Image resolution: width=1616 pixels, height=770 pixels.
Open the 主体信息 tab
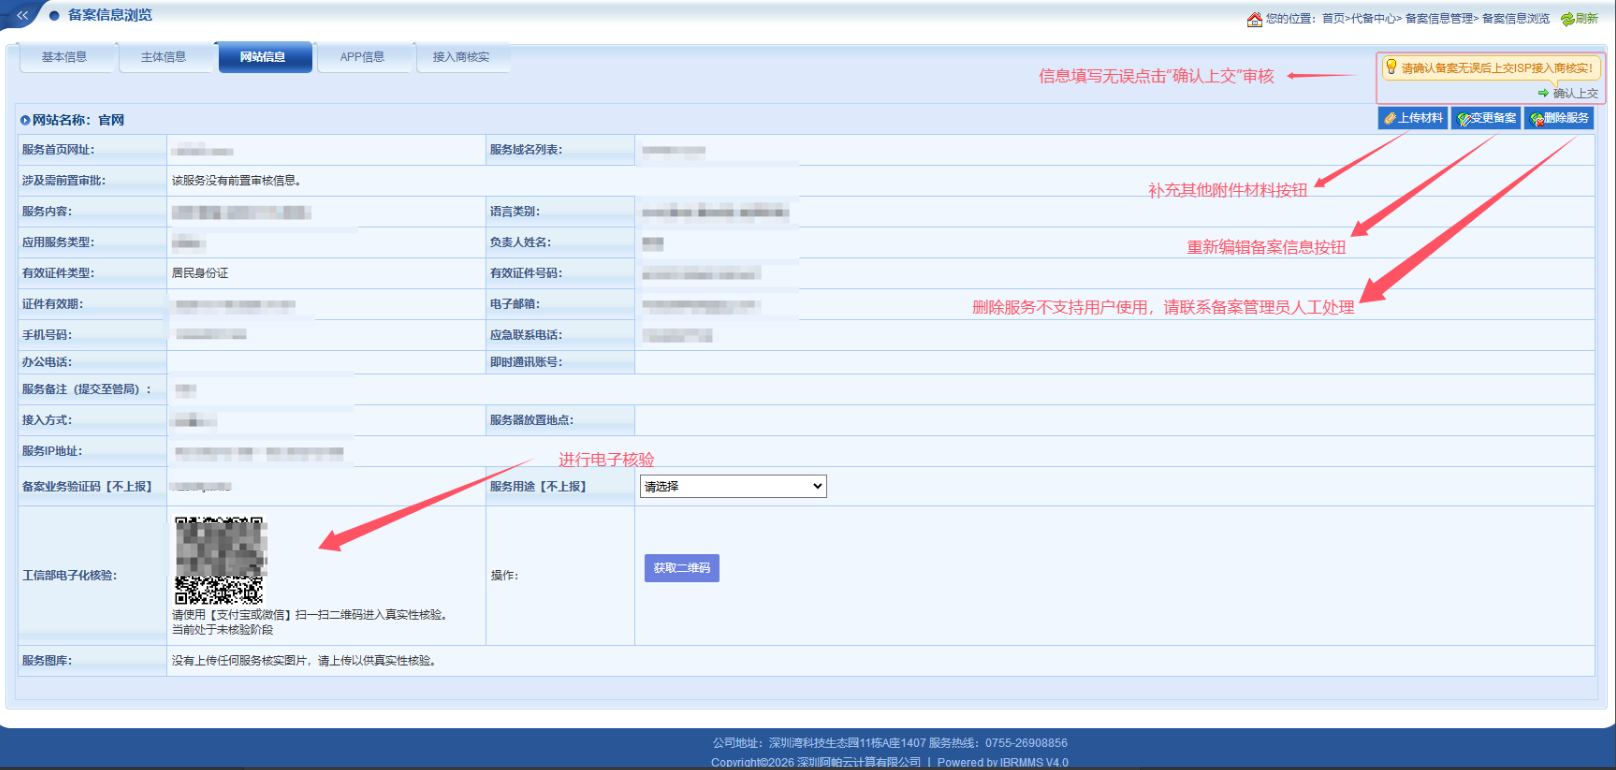[163, 57]
